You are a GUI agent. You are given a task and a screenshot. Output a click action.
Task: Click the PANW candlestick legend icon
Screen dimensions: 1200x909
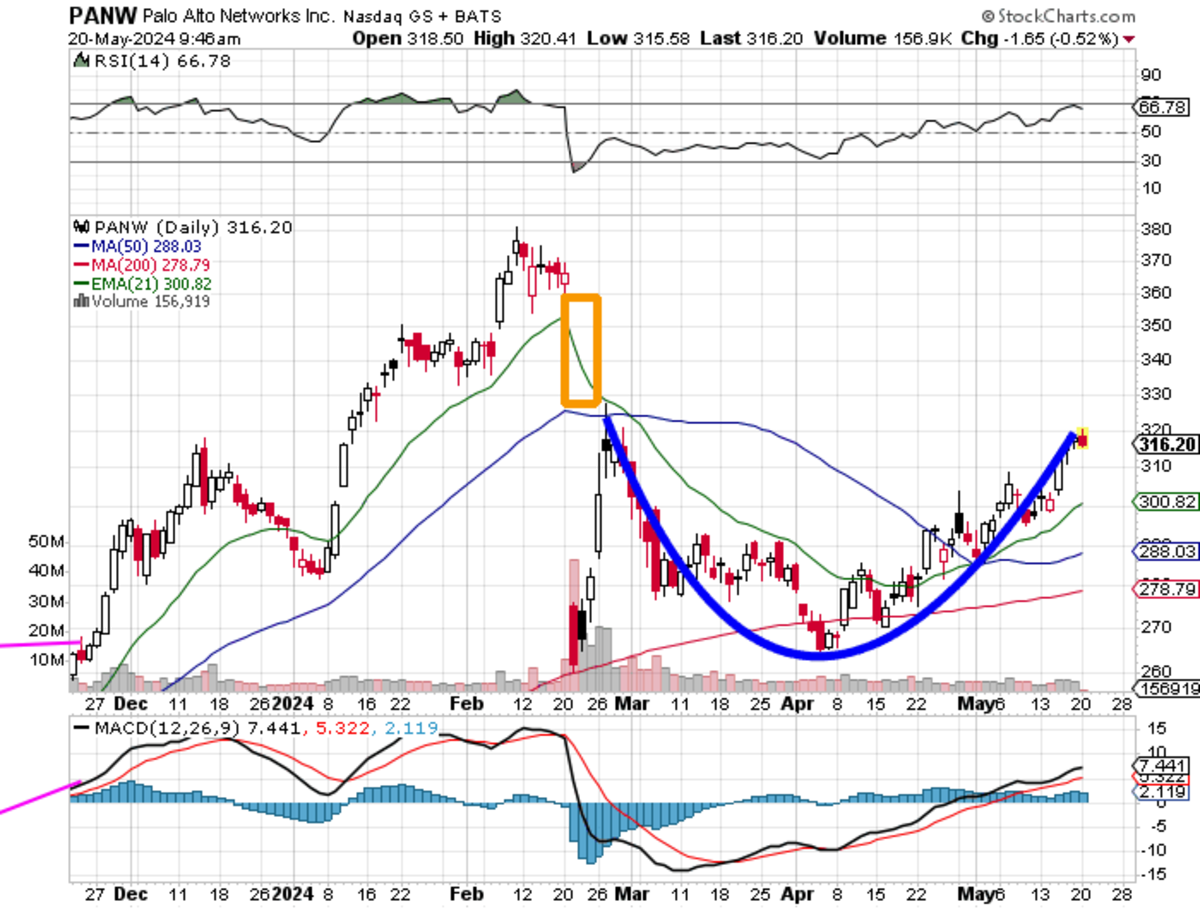[80, 228]
